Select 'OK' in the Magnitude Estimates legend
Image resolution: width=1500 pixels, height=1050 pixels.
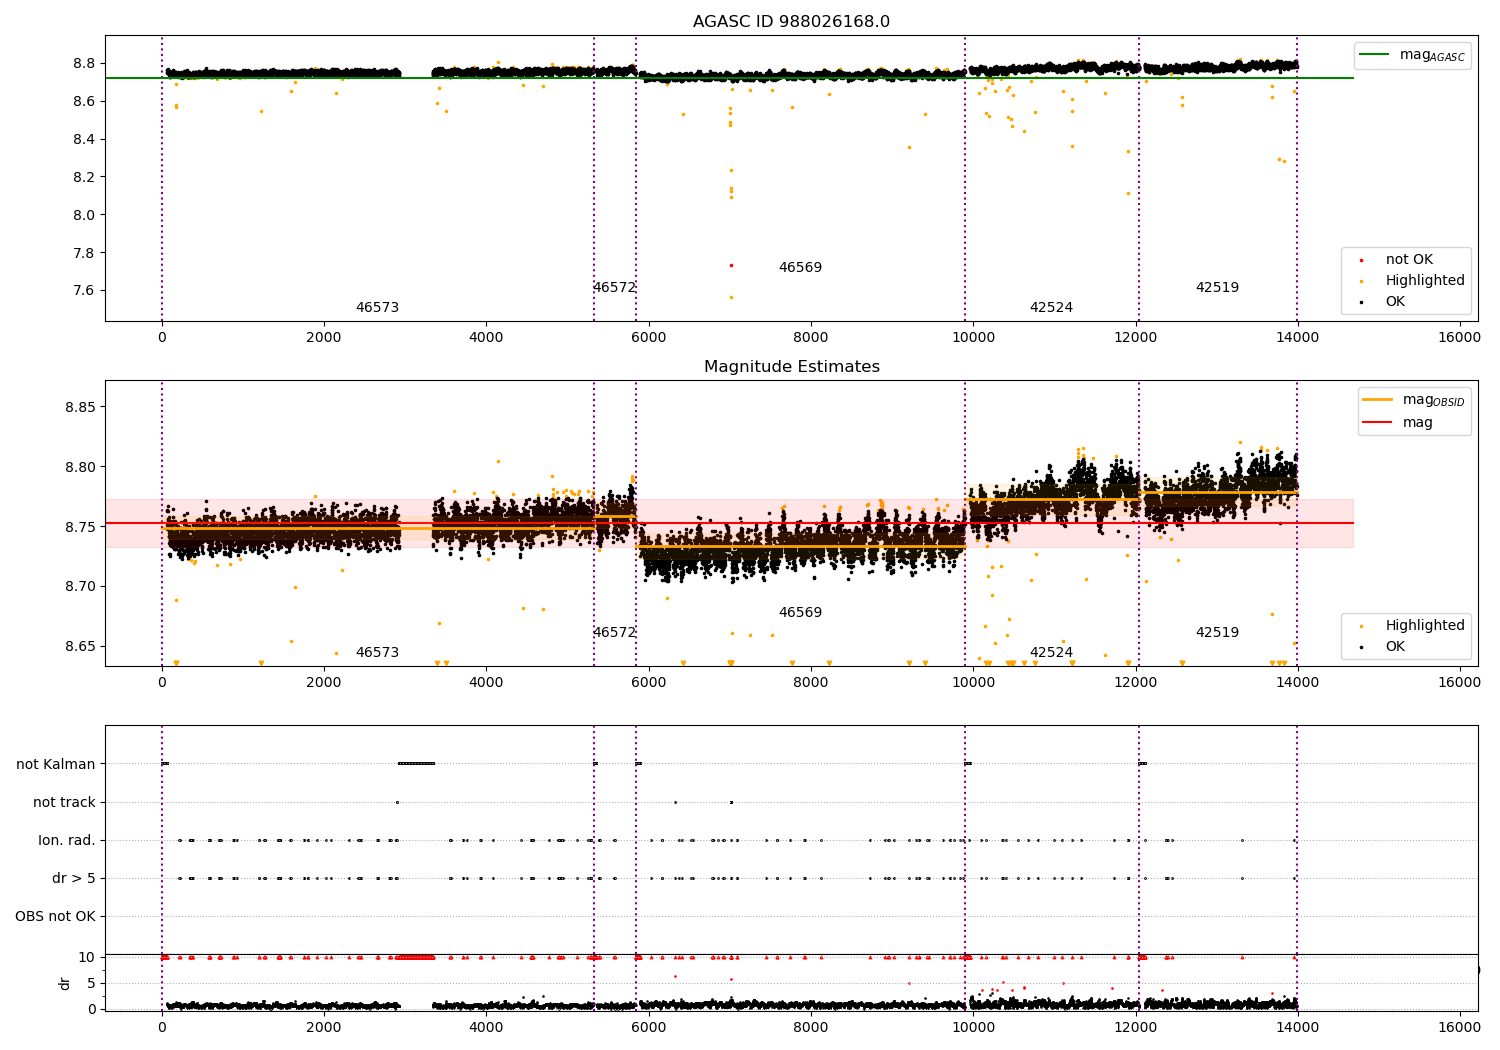coord(1395,647)
